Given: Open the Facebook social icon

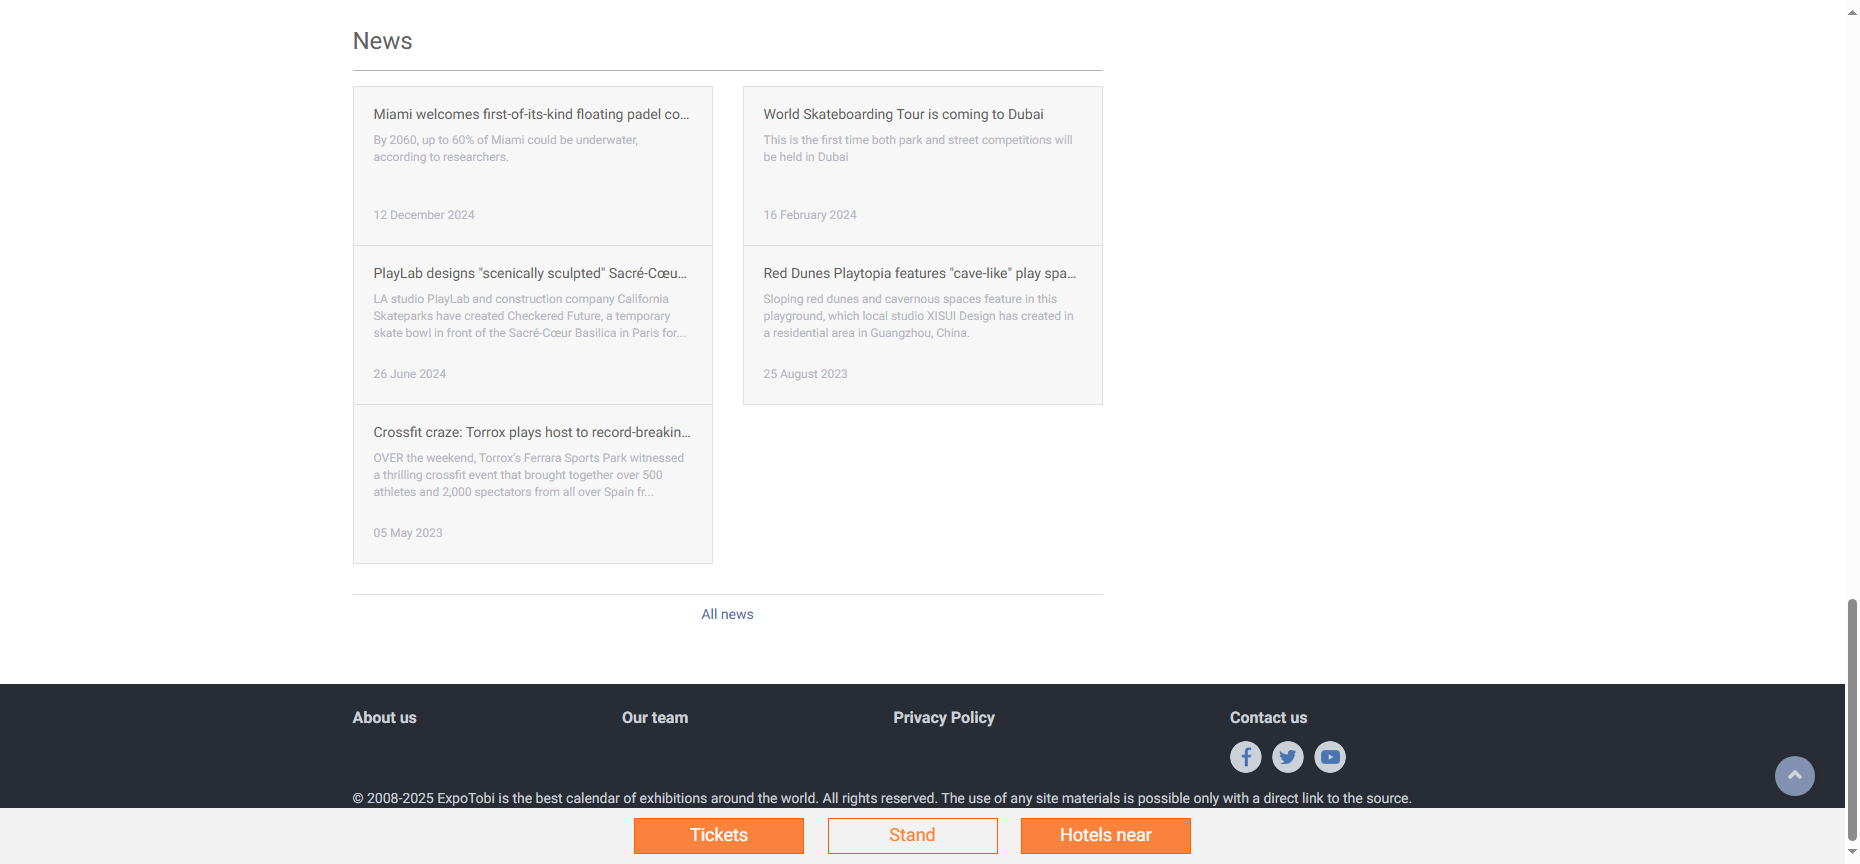Looking at the screenshot, I should pos(1245,757).
